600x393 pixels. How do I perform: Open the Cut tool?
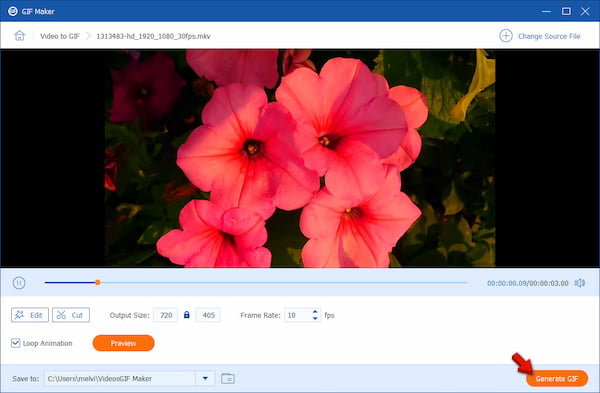pos(71,315)
